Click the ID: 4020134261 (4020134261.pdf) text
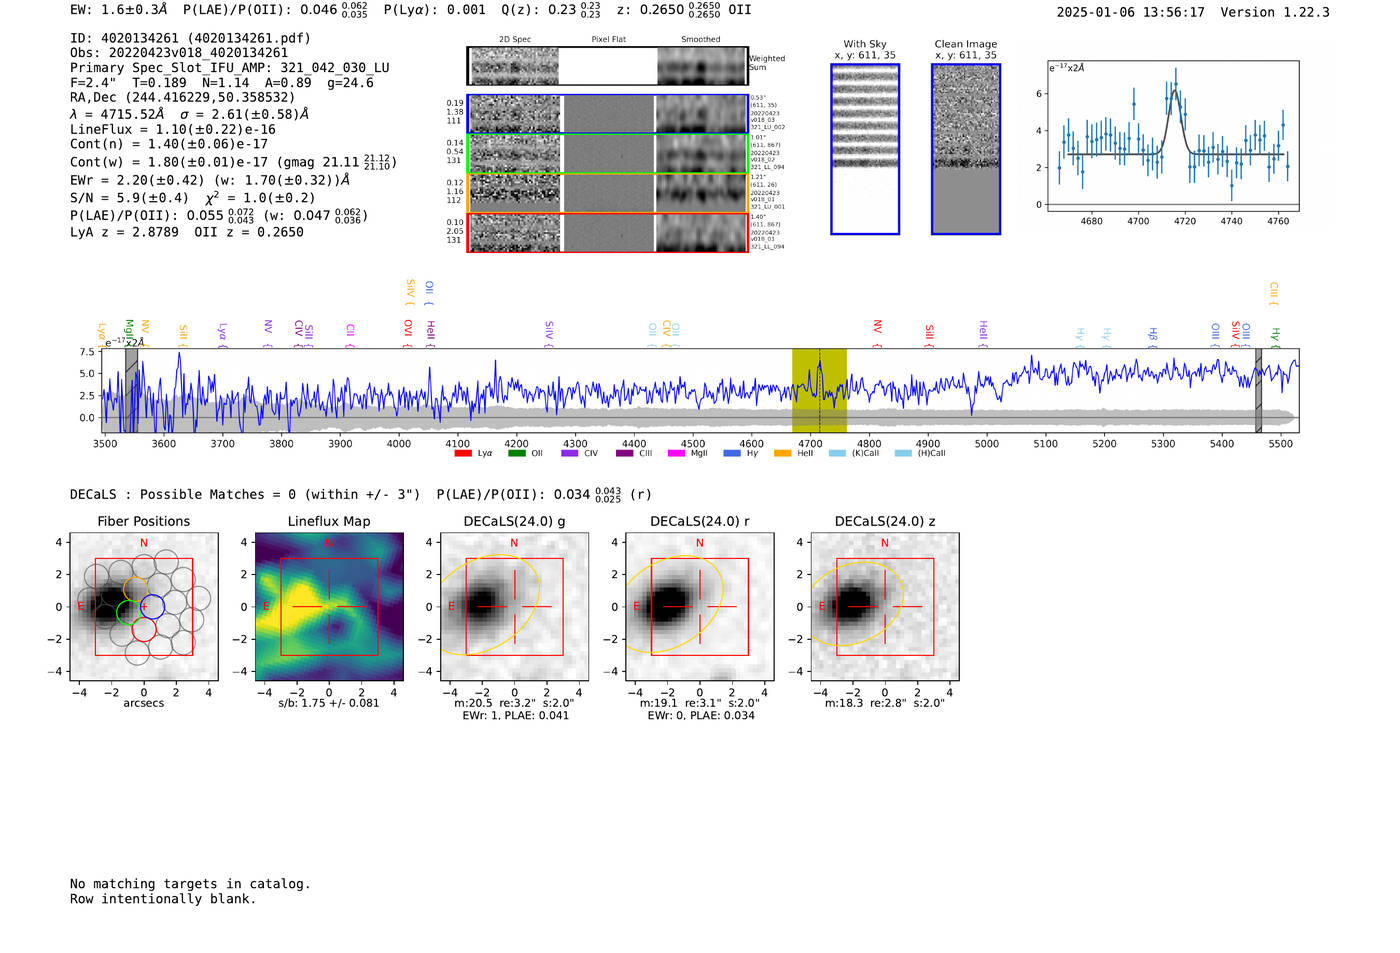The width and height of the screenshot is (1400, 953). 190,38
